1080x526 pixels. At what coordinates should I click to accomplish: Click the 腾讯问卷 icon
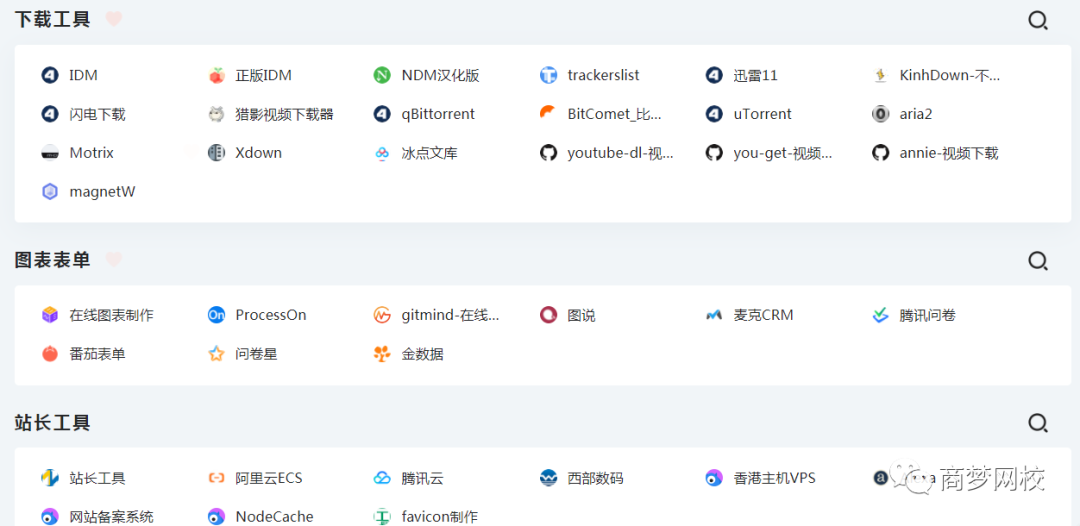point(880,315)
